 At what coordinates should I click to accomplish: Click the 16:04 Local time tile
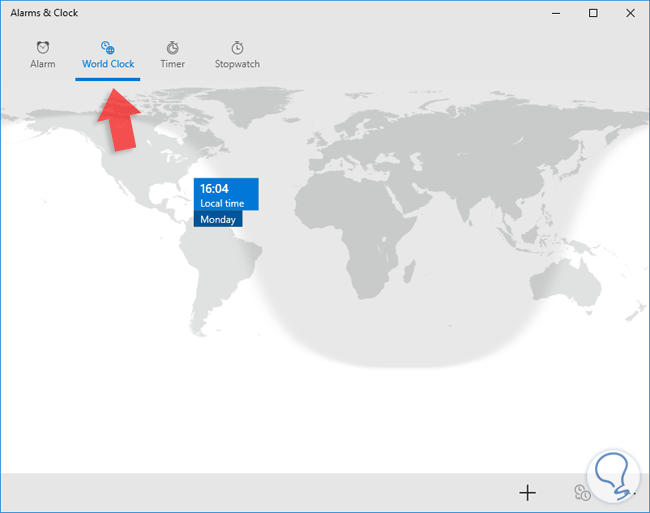(x=226, y=194)
